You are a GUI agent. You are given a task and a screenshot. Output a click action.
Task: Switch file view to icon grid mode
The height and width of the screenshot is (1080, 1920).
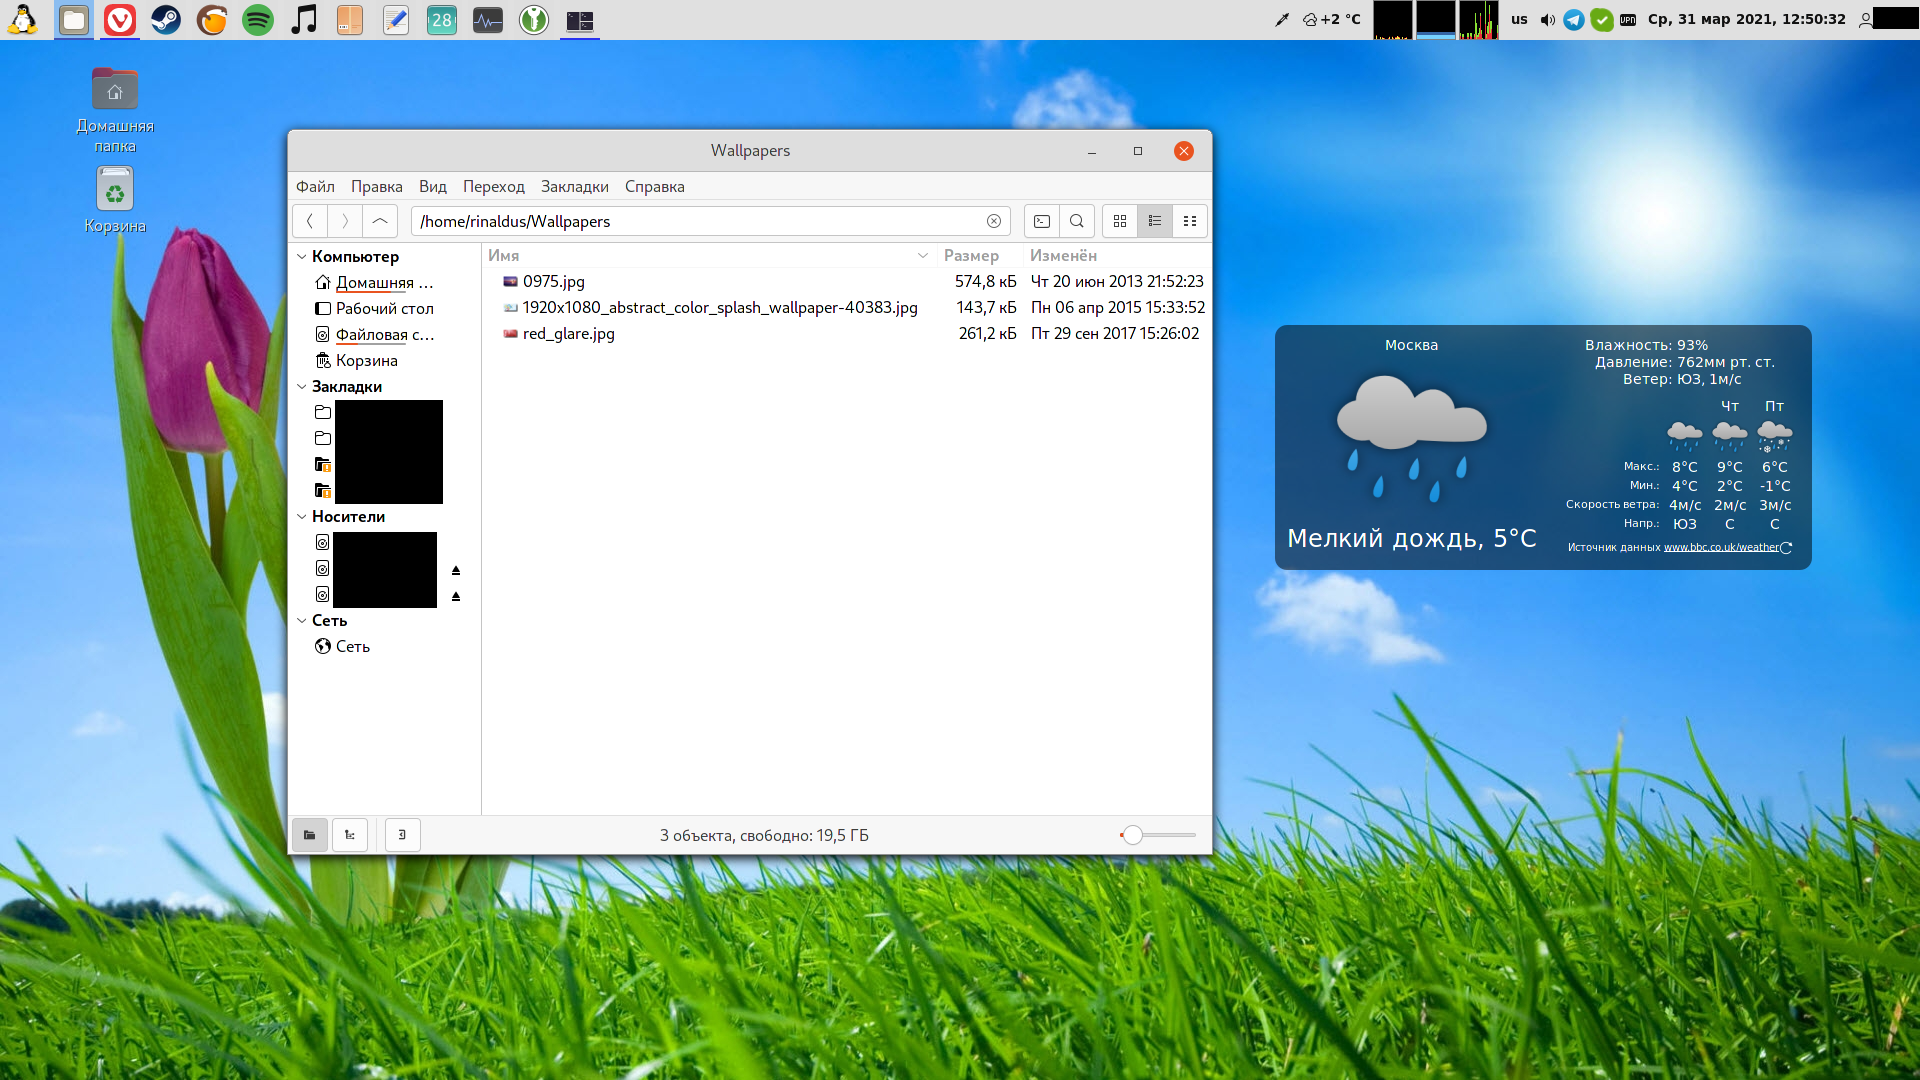click(1120, 221)
